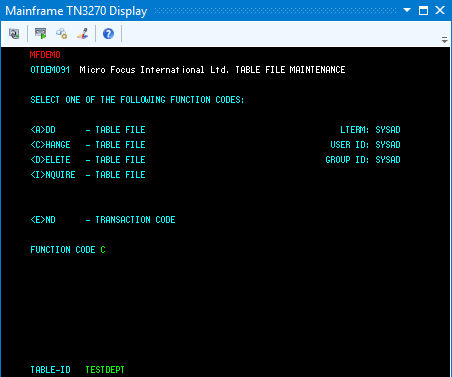
Task: Click the <I>NQUIRE function code line
Action: click(x=88, y=175)
